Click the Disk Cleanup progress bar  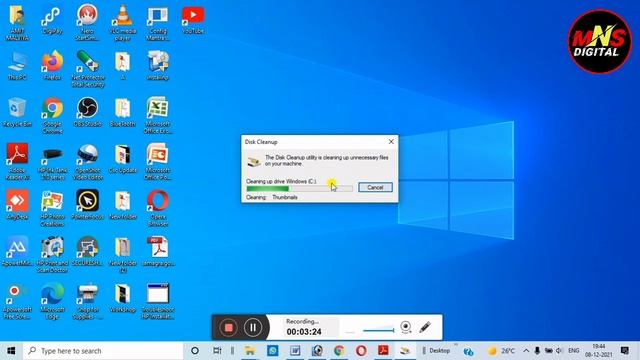[x=300, y=189]
